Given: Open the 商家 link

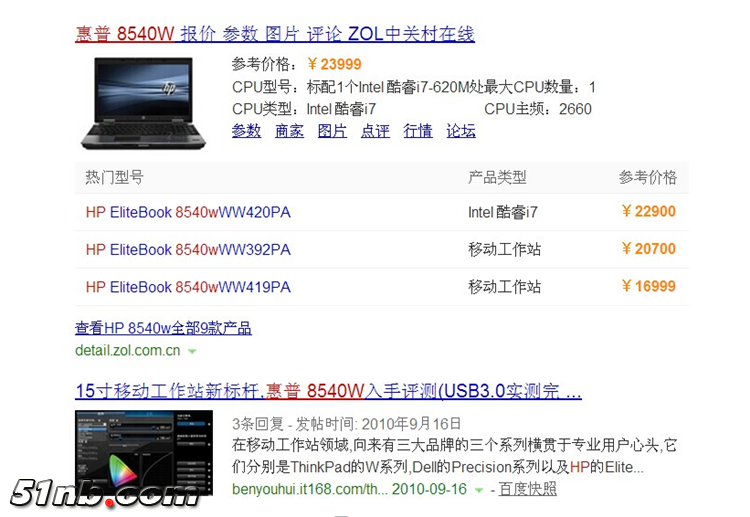Looking at the screenshot, I should coord(289,131).
